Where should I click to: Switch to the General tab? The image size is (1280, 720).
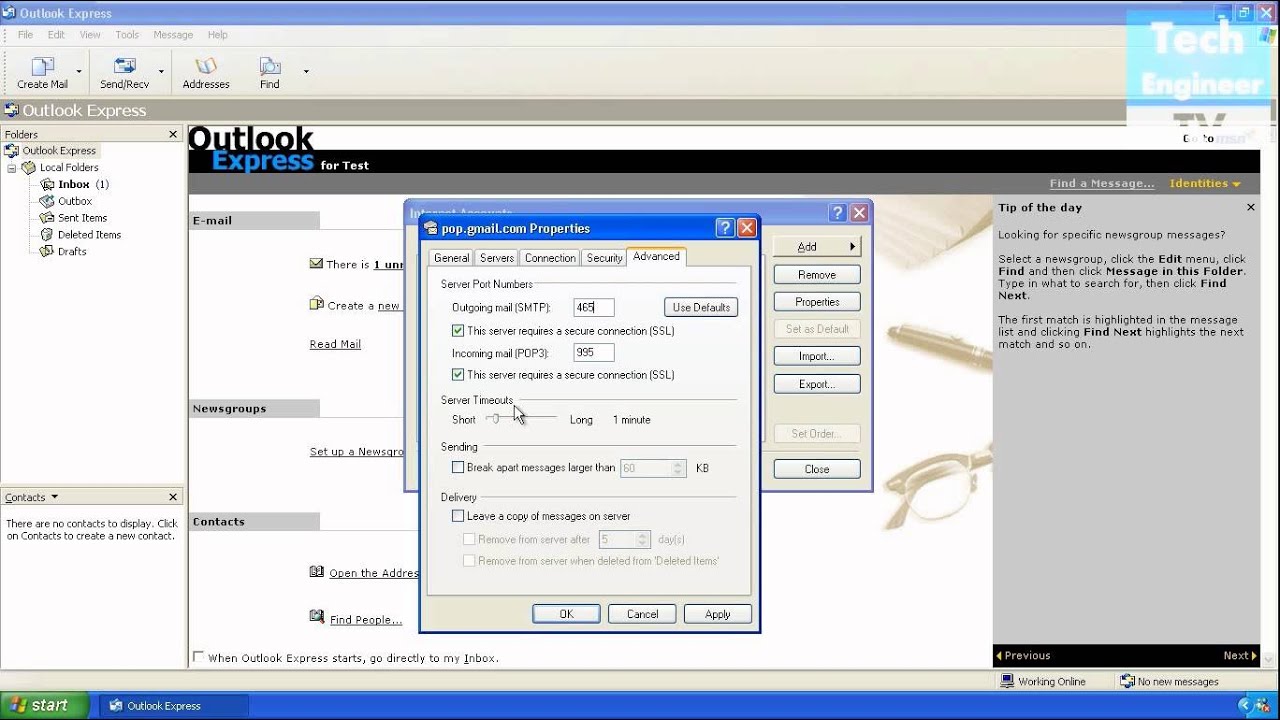pos(451,258)
